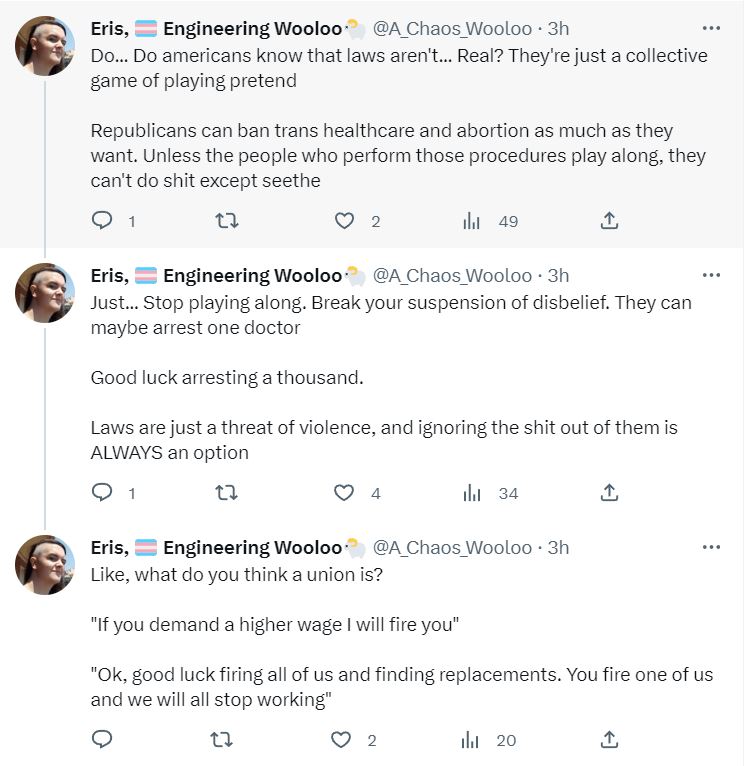Like the union tweet with 2 likes

pos(341,740)
